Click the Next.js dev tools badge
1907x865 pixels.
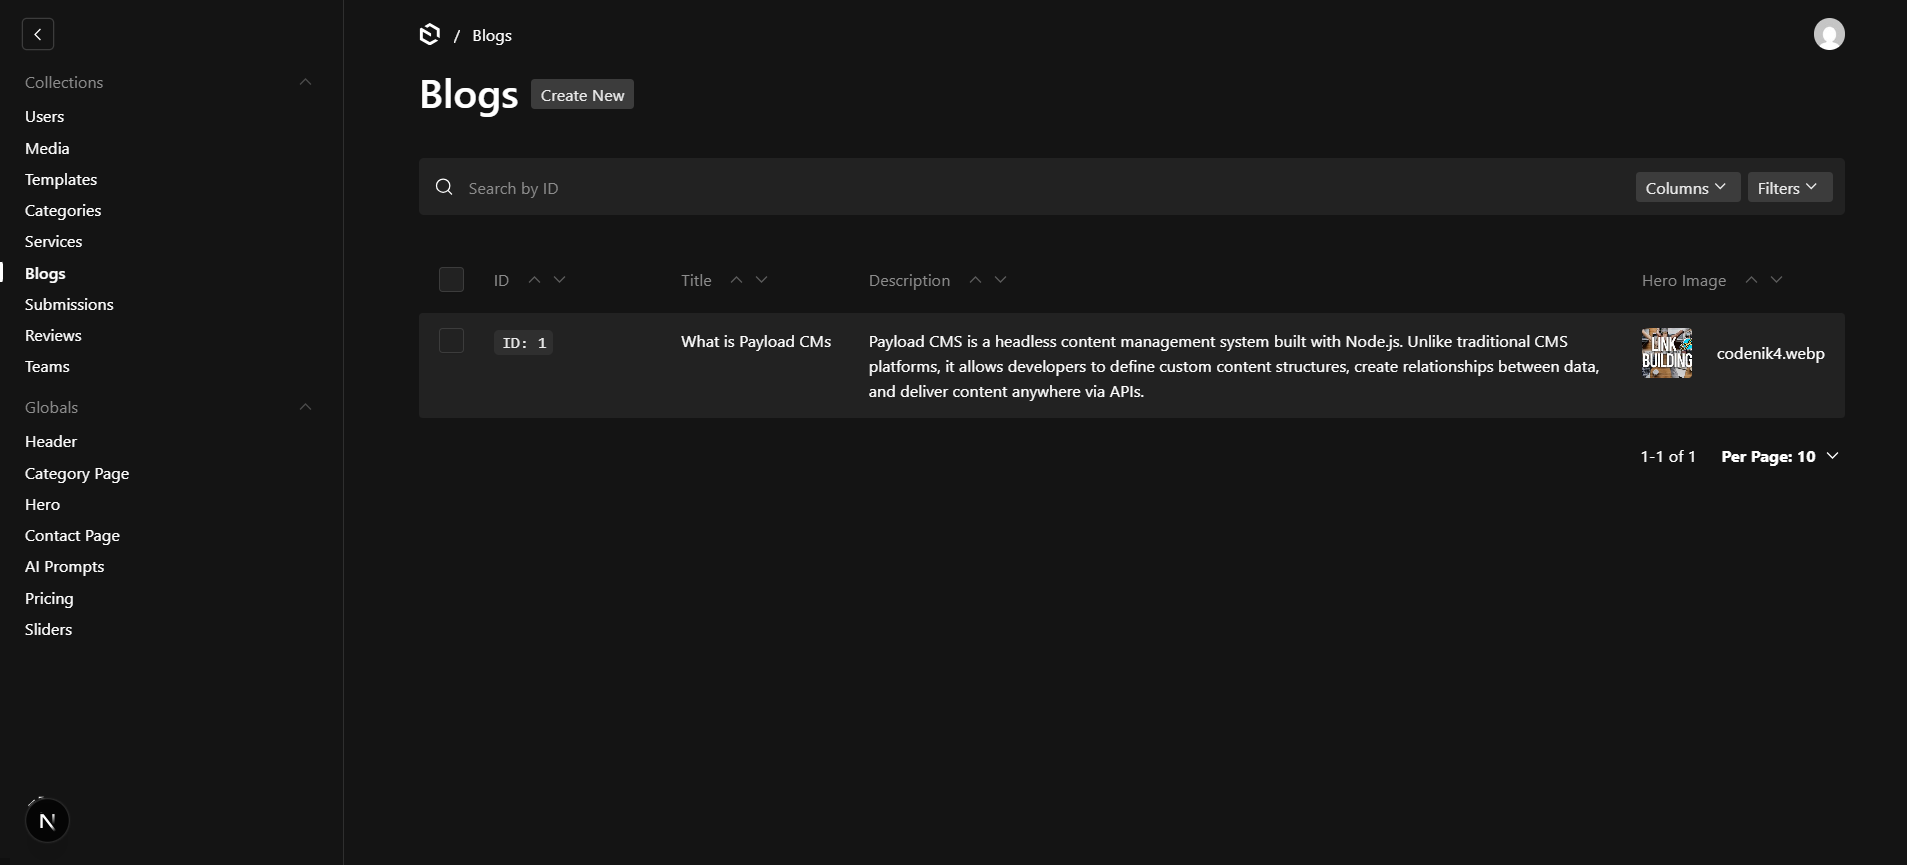click(47, 821)
